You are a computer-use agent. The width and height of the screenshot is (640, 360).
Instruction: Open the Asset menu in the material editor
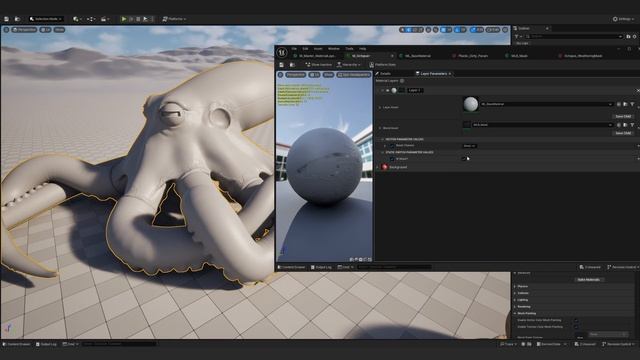318,49
